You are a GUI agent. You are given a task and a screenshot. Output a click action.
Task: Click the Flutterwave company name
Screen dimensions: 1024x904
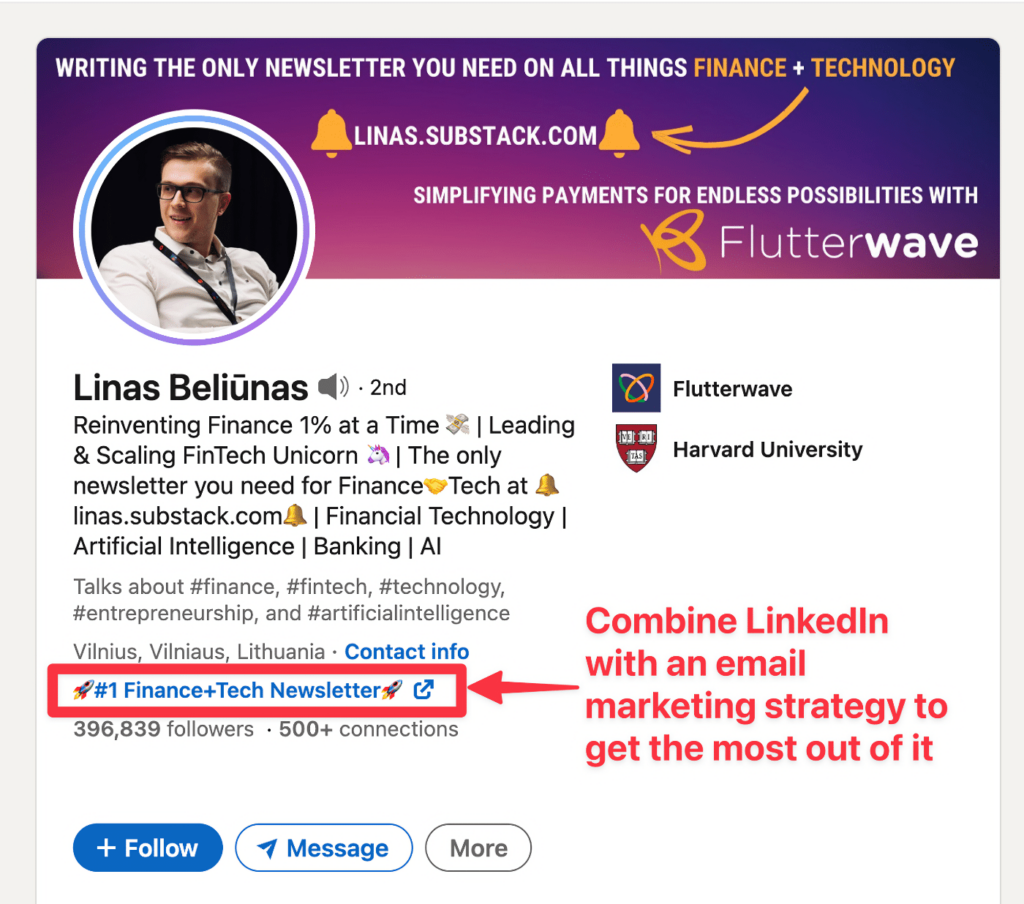[732, 389]
